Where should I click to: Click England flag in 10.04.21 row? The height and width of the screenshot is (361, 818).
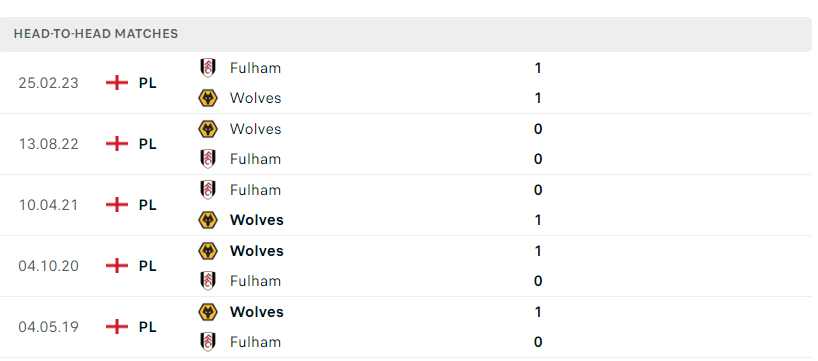point(117,205)
